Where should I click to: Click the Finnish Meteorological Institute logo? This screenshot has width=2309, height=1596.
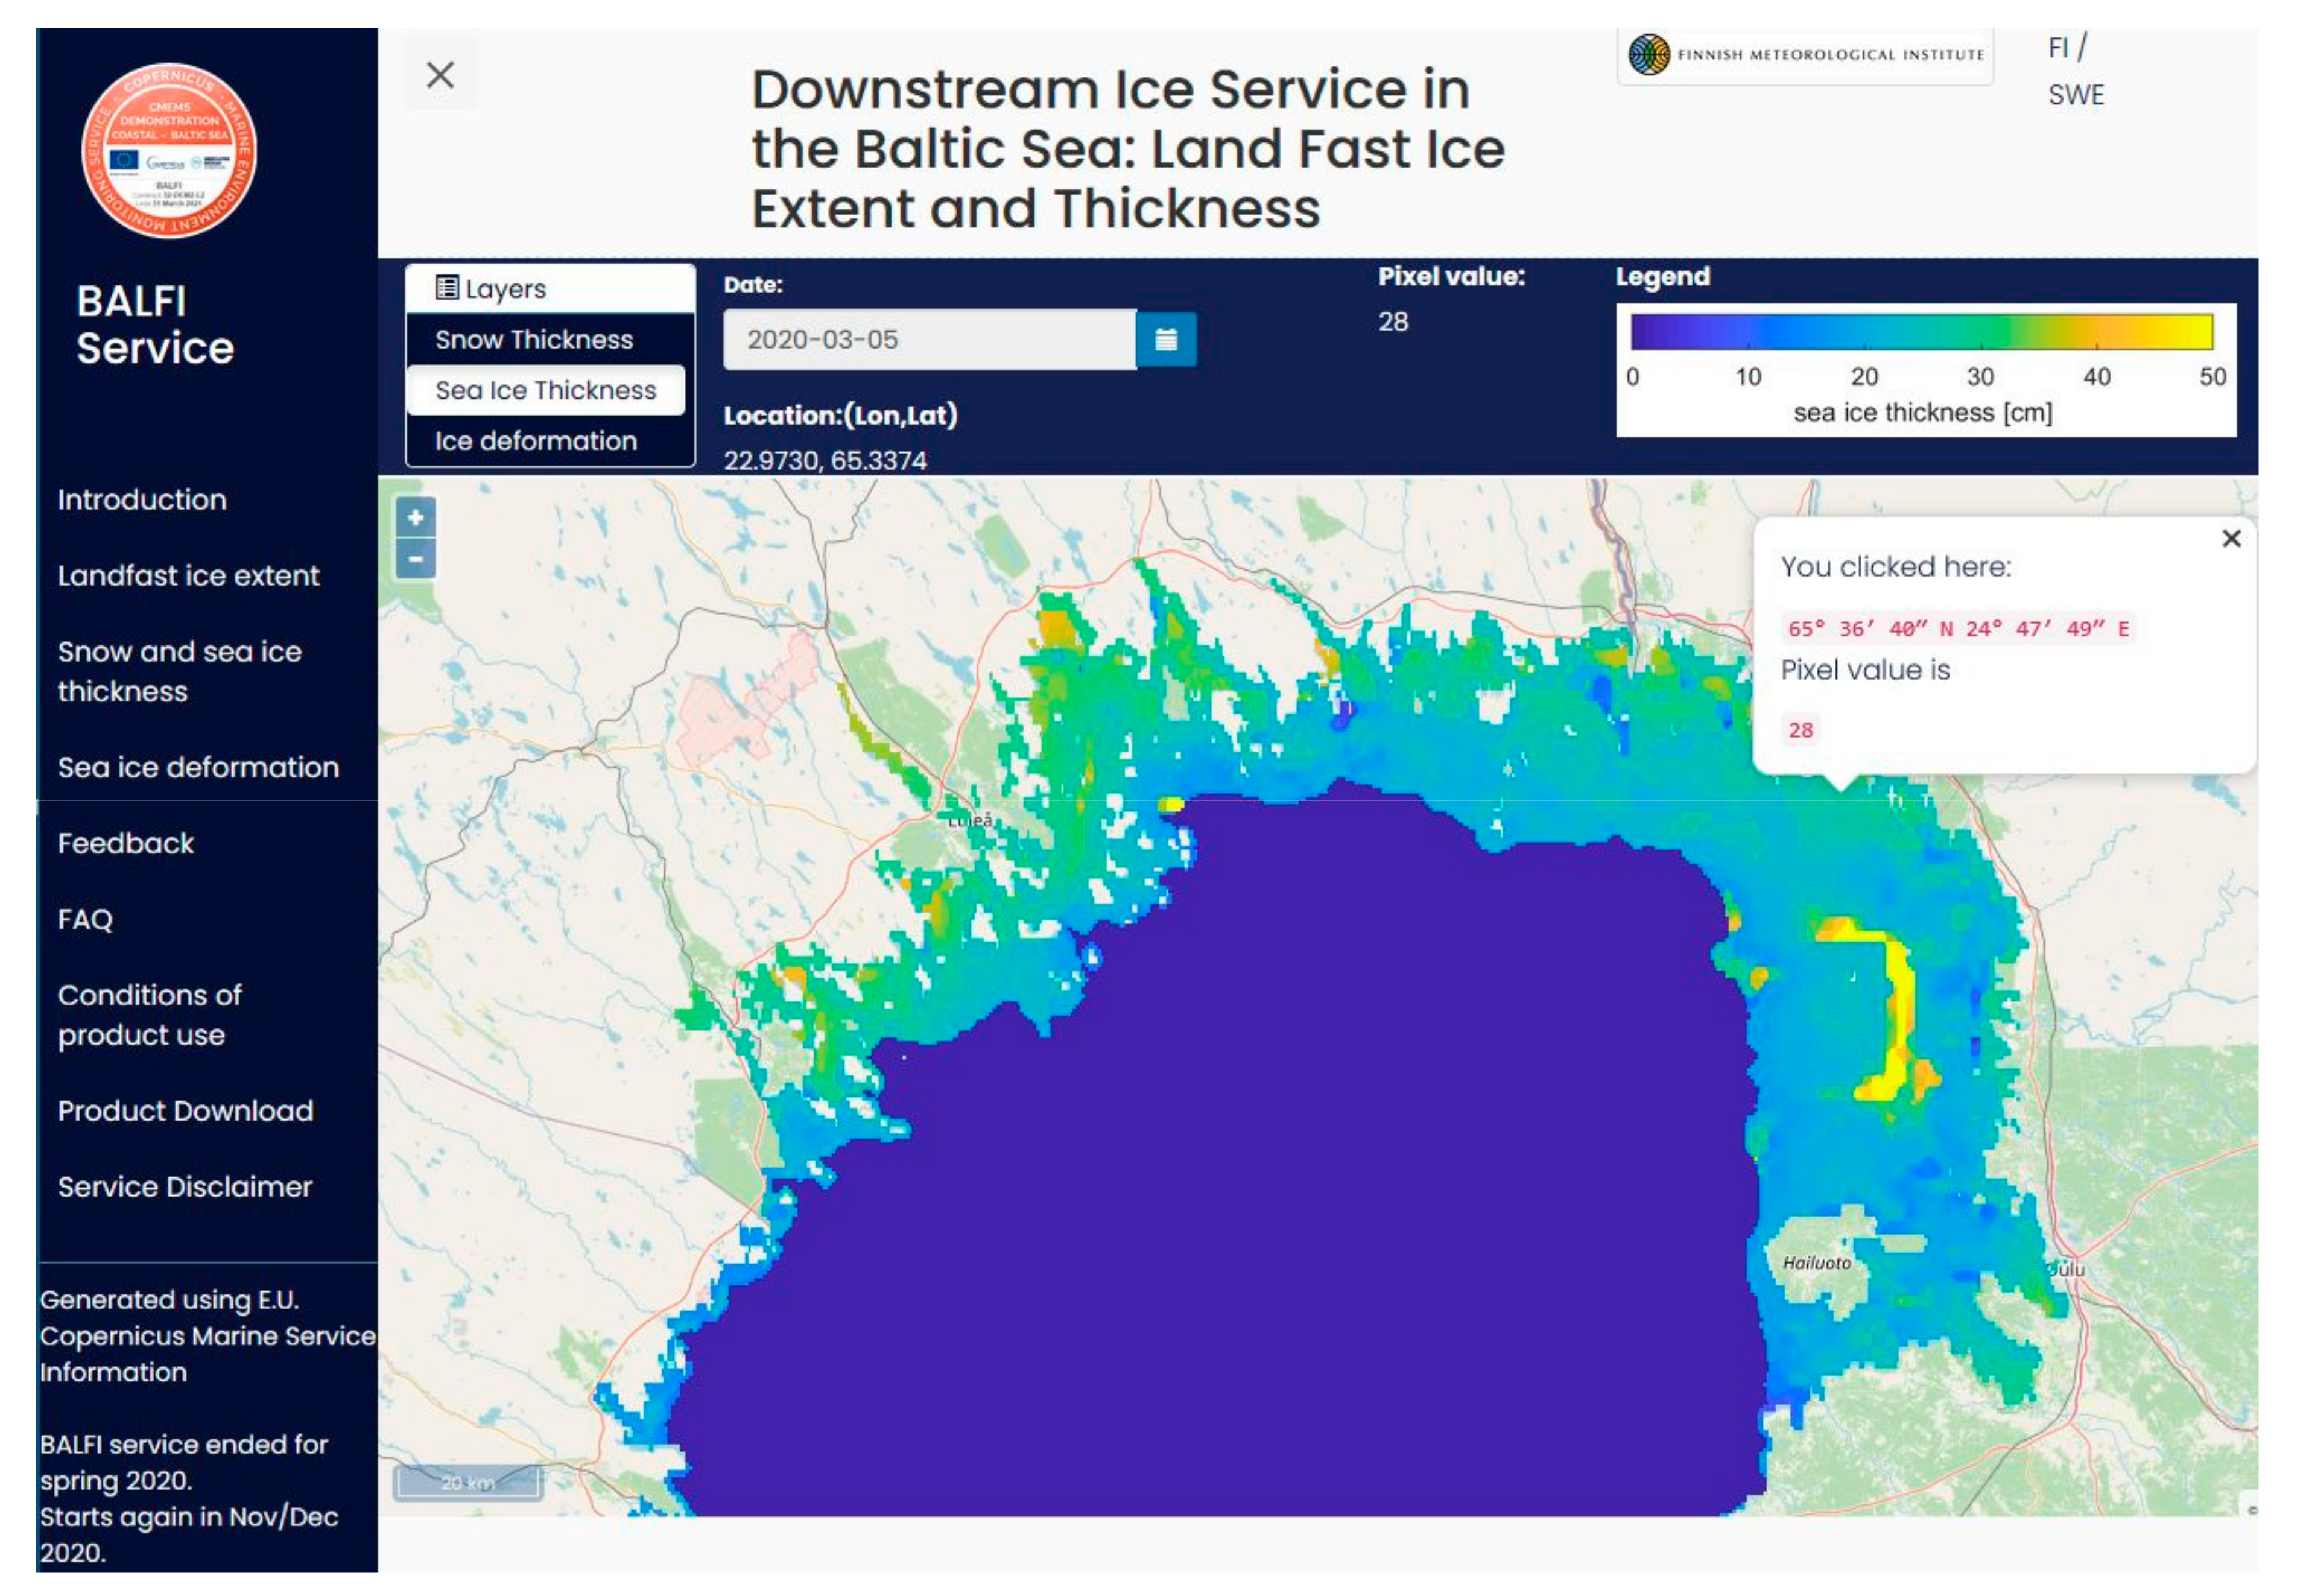point(1805,55)
